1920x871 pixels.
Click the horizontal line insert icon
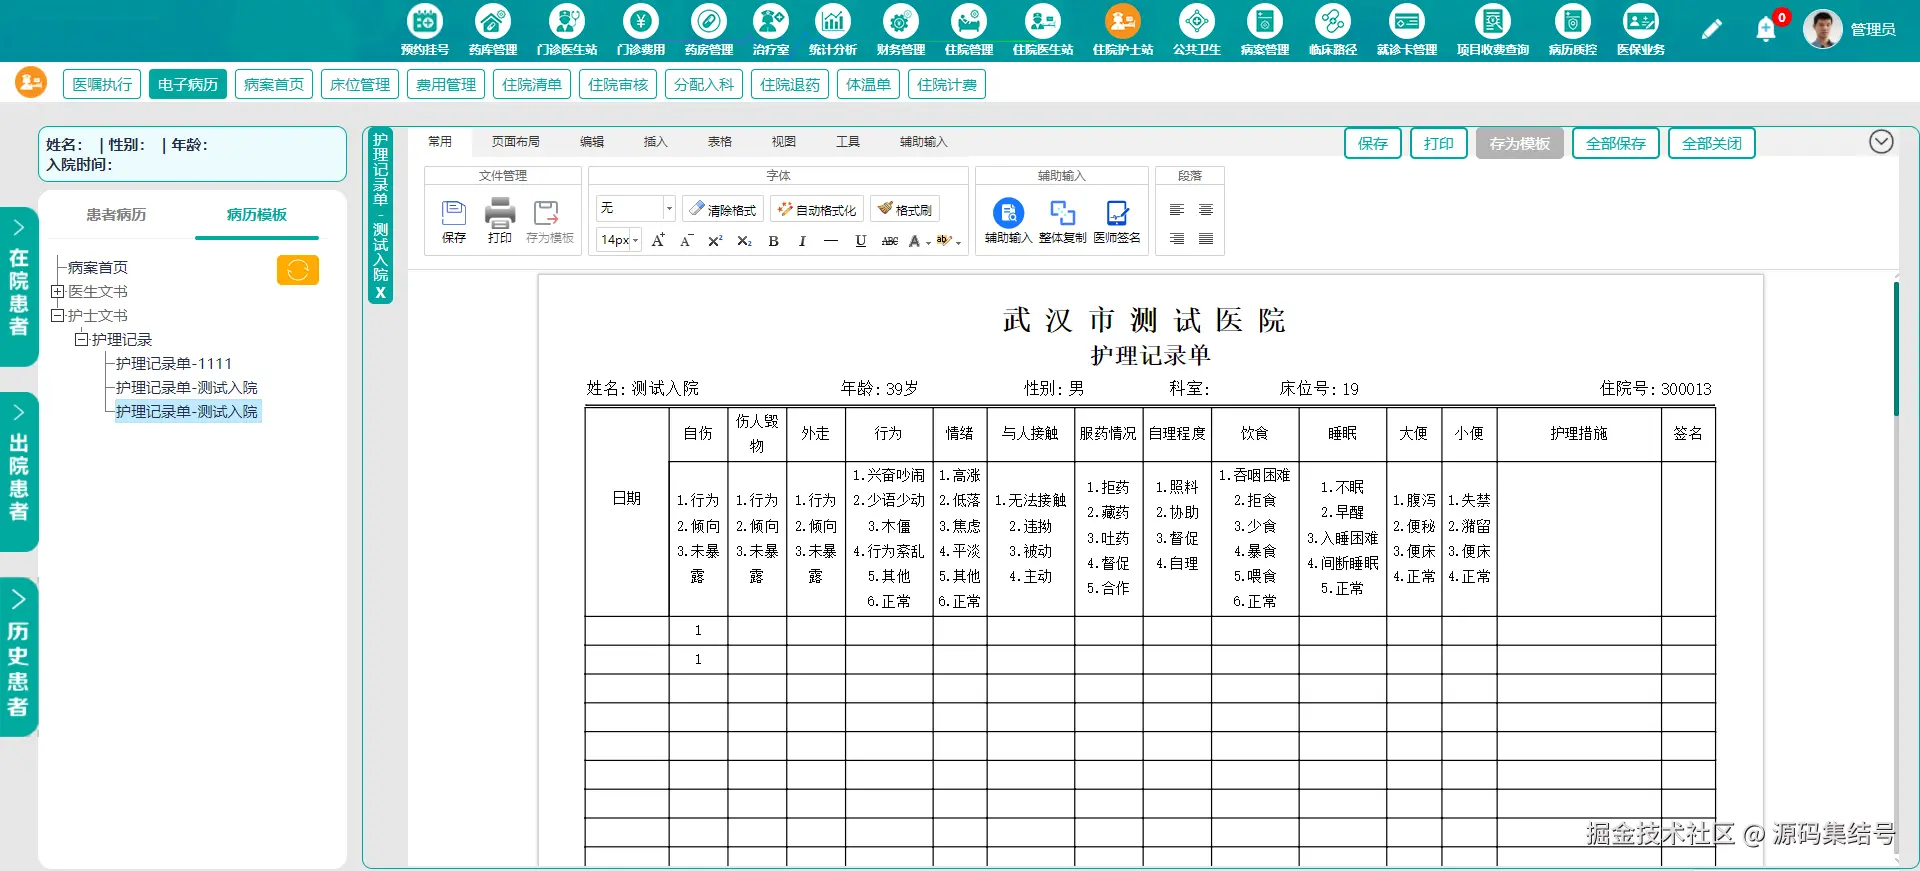[x=831, y=240]
